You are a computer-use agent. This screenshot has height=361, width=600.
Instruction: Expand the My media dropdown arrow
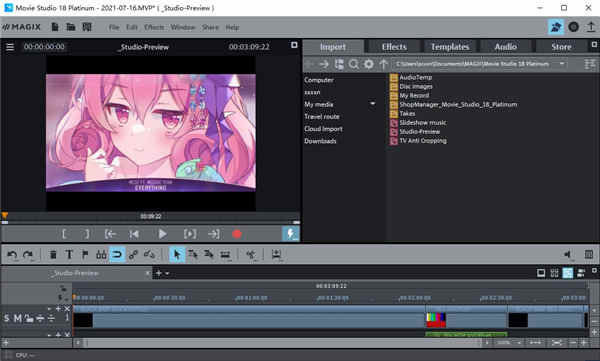pos(372,104)
